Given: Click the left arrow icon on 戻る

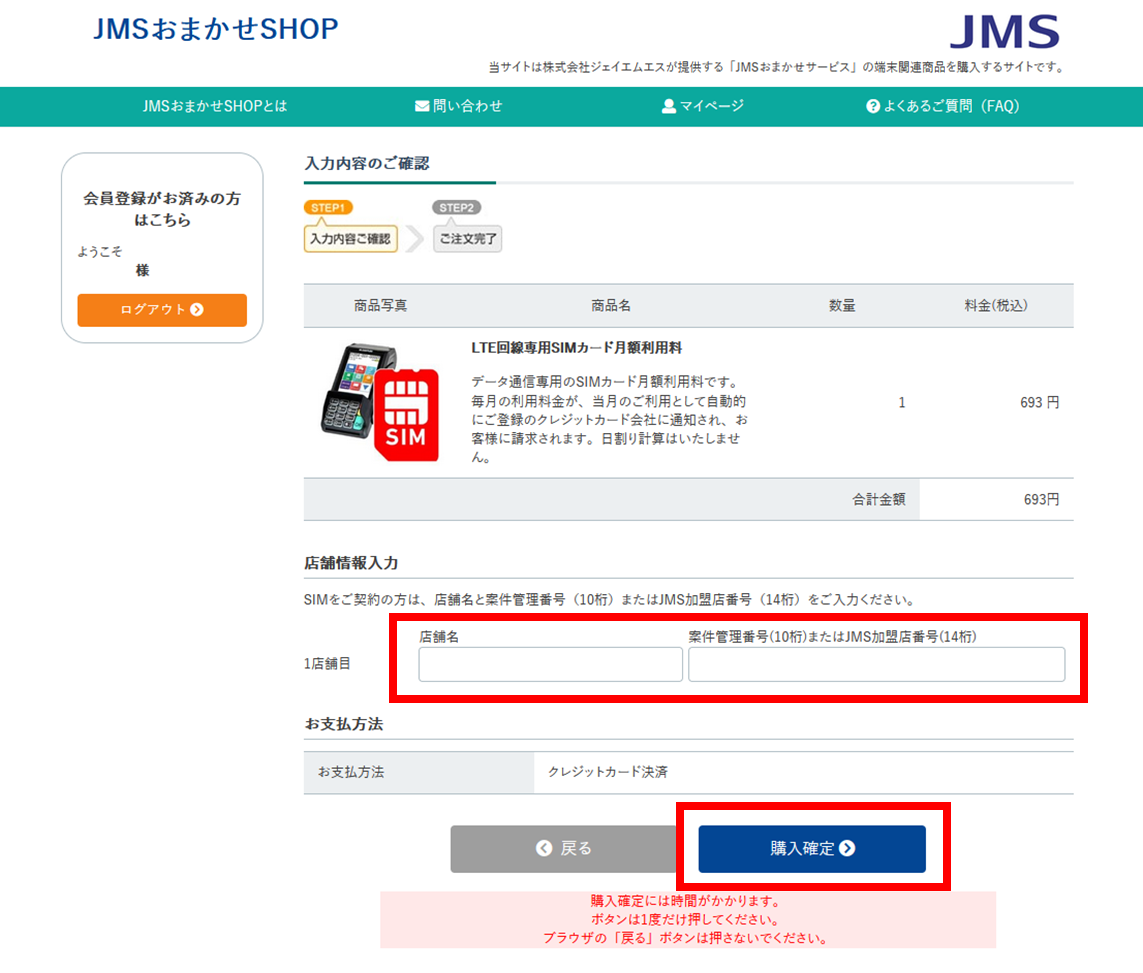Looking at the screenshot, I should [544, 848].
